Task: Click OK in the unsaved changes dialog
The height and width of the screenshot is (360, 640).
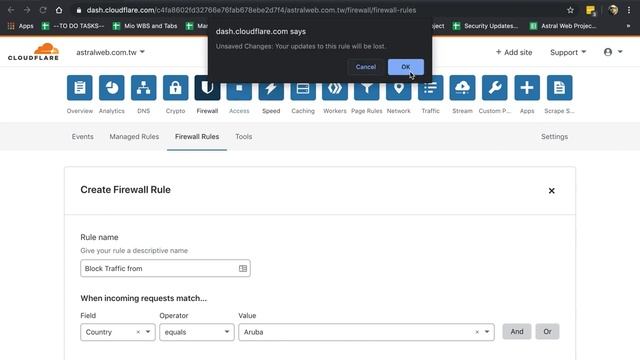Action: pyautogui.click(x=406, y=67)
